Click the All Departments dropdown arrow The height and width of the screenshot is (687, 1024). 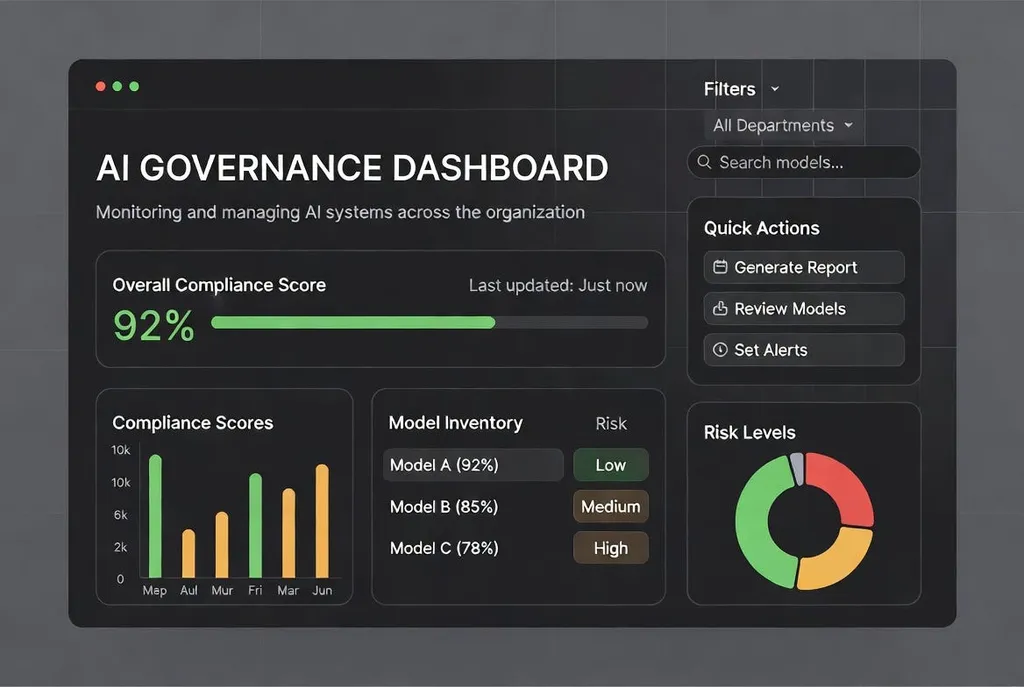click(x=848, y=125)
